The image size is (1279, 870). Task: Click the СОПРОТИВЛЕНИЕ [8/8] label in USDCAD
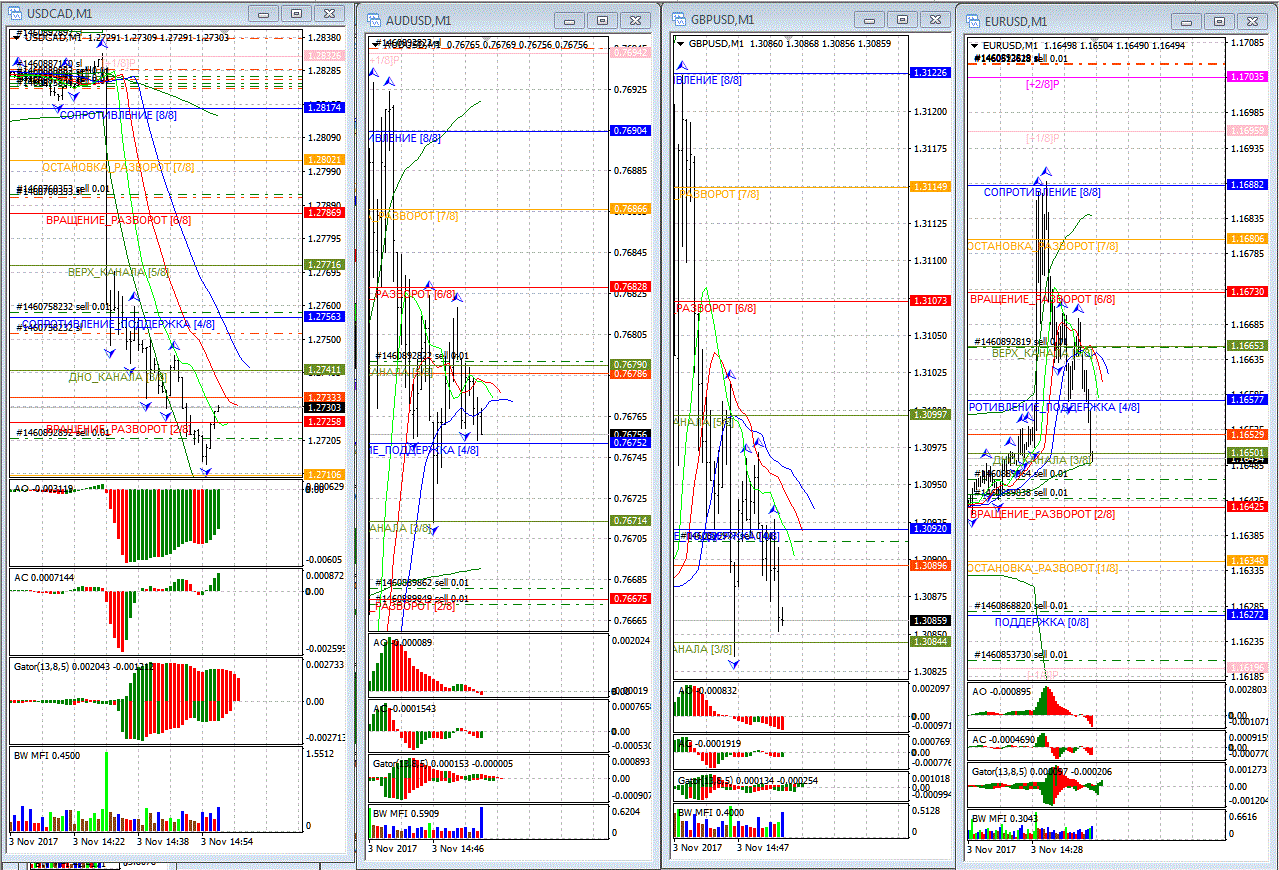(118, 116)
